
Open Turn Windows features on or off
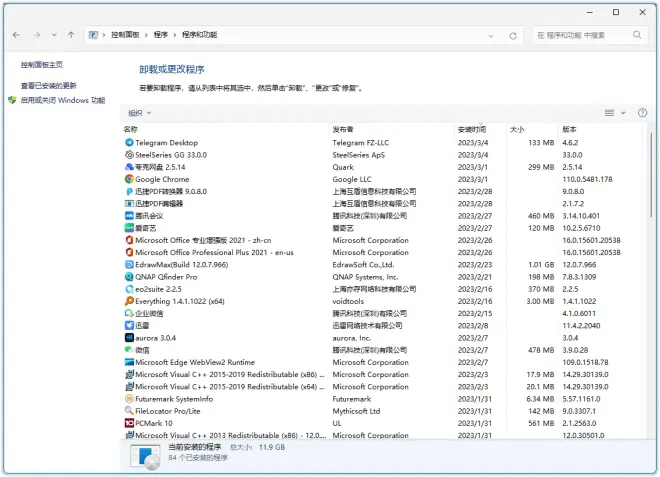pos(63,100)
